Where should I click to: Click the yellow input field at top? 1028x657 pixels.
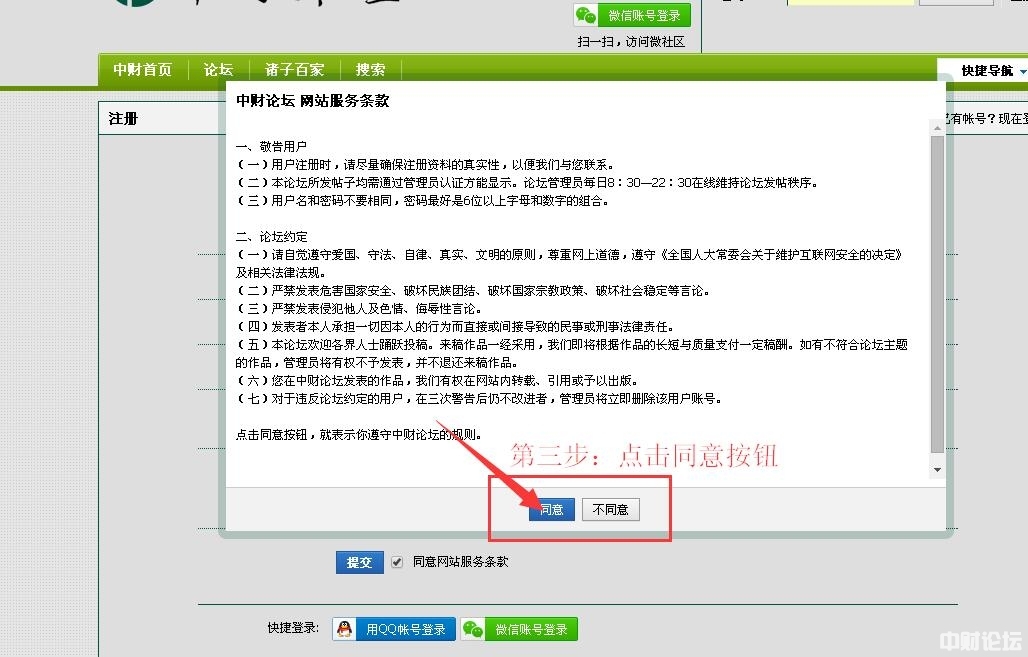[850, 3]
